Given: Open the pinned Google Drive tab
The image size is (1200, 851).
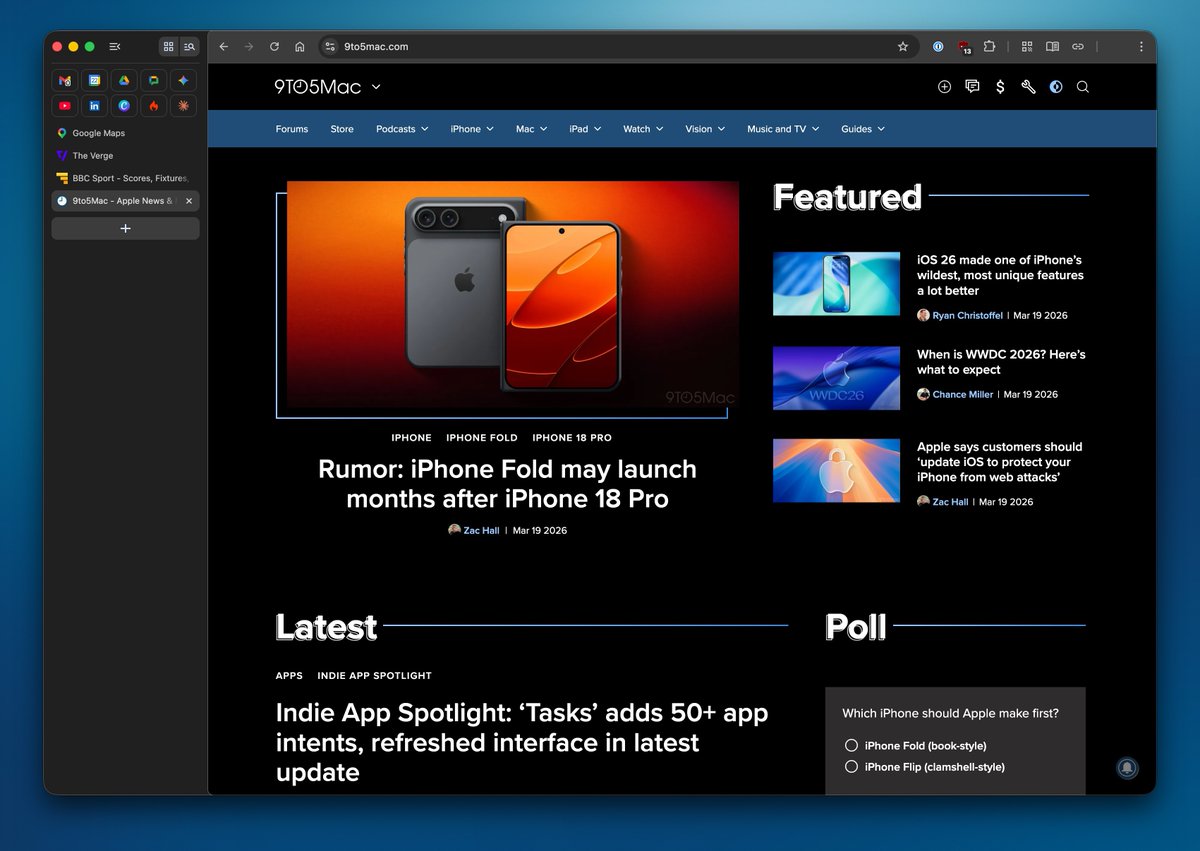Looking at the screenshot, I should [x=124, y=80].
